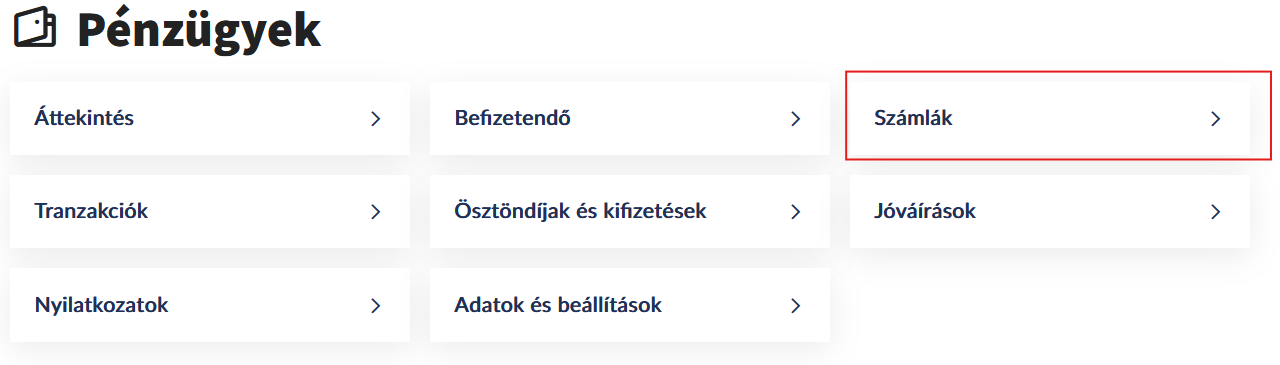Open the Áttekintés menu item
This screenshot has height=365, width=1280.
[210, 118]
